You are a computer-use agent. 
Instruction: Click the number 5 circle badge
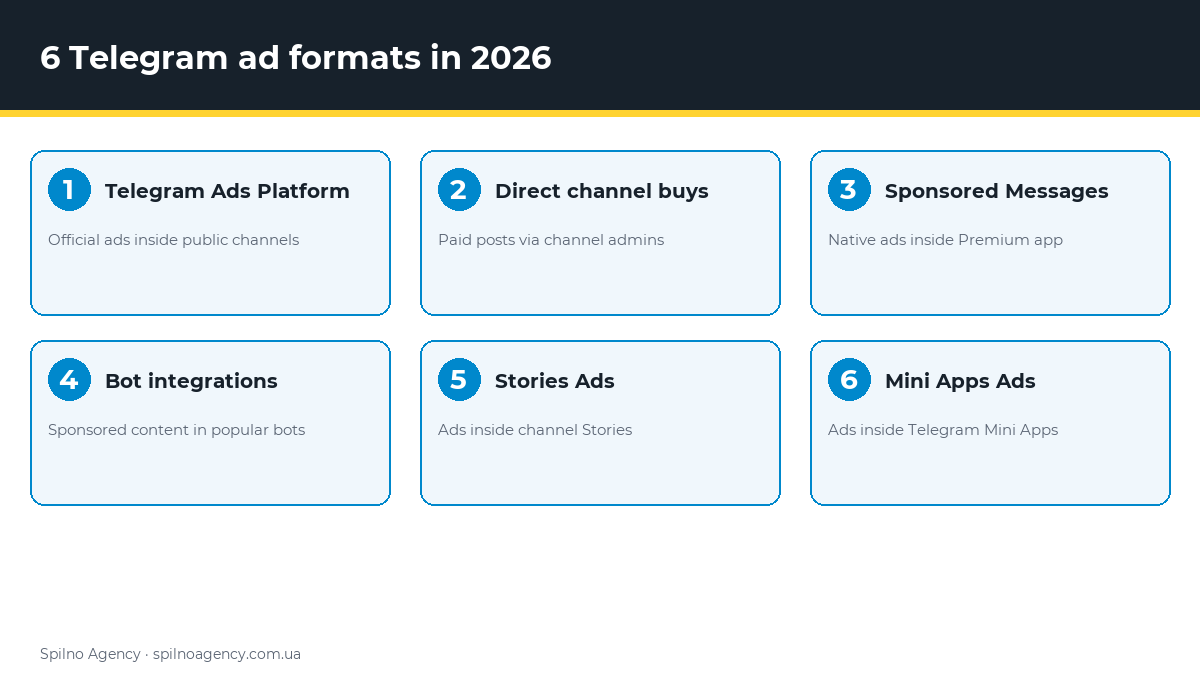[x=459, y=379]
